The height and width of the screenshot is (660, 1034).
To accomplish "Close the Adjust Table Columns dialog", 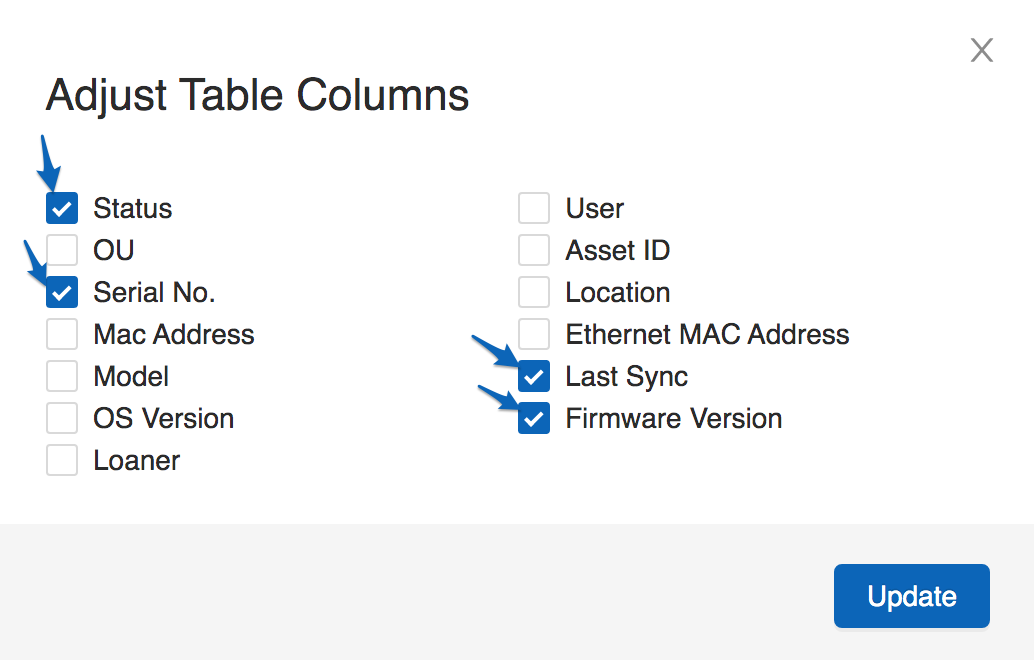I will [981, 51].
